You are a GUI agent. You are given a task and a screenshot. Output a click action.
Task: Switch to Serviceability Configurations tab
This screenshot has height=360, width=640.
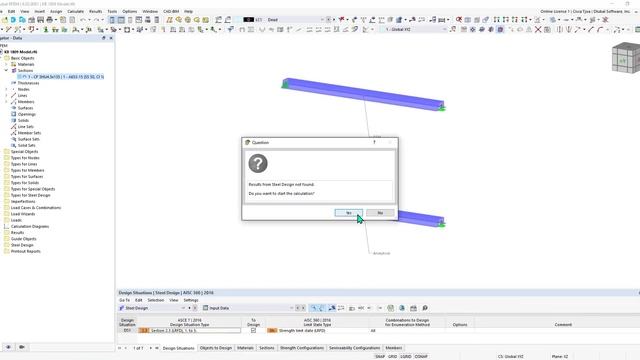pyautogui.click(x=354, y=348)
